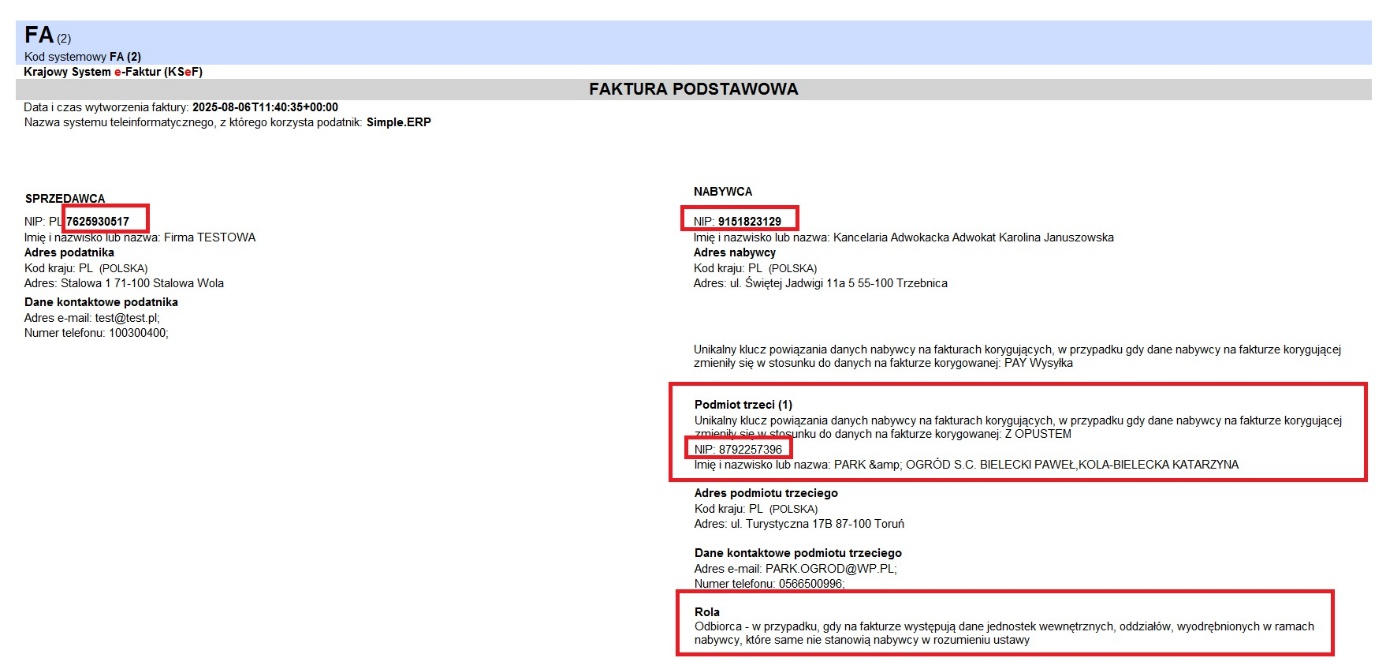Select the test@test.pl email address
This screenshot has width=1386, height=669.
coord(127,318)
